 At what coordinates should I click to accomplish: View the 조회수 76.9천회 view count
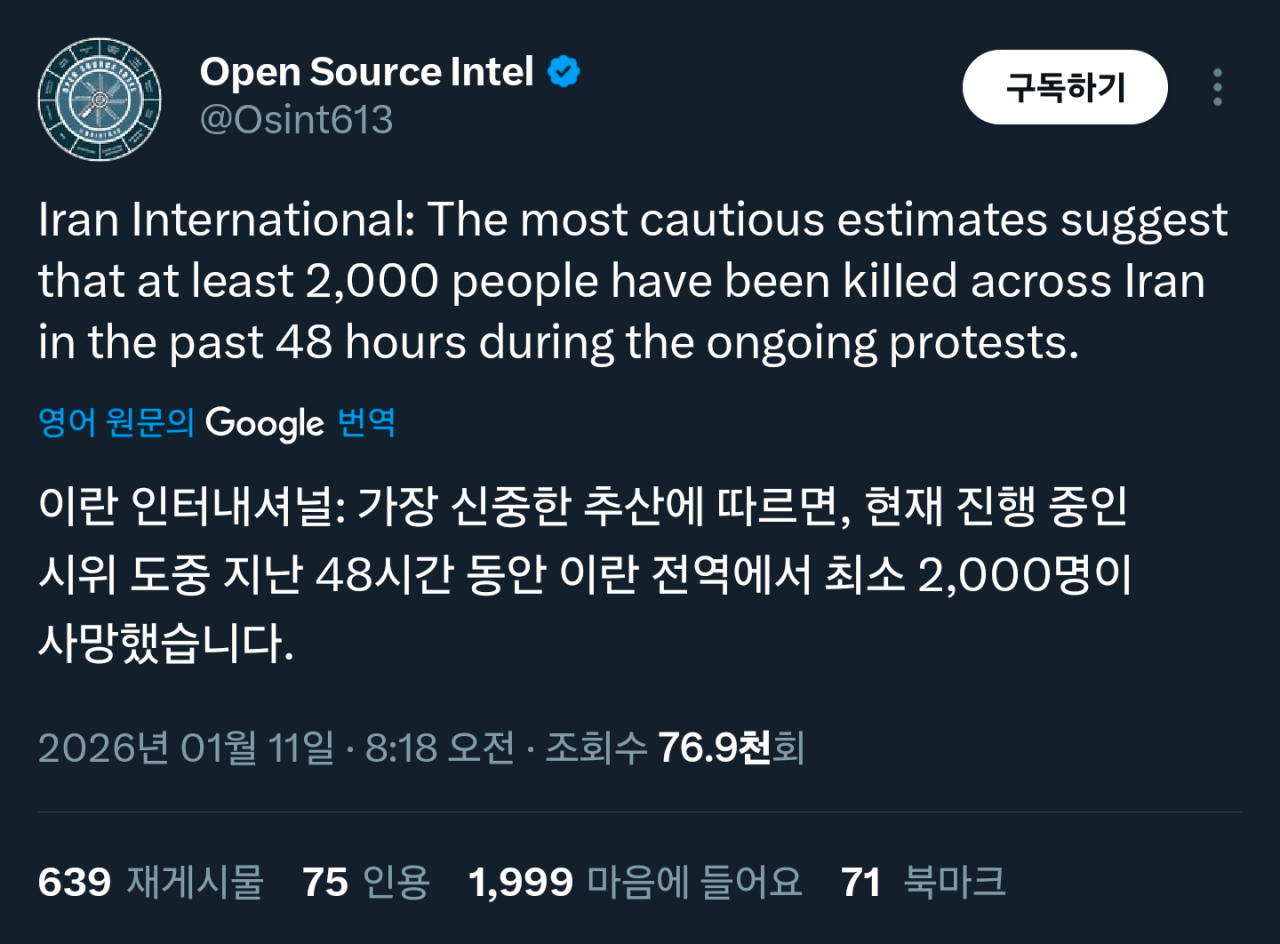[674, 748]
